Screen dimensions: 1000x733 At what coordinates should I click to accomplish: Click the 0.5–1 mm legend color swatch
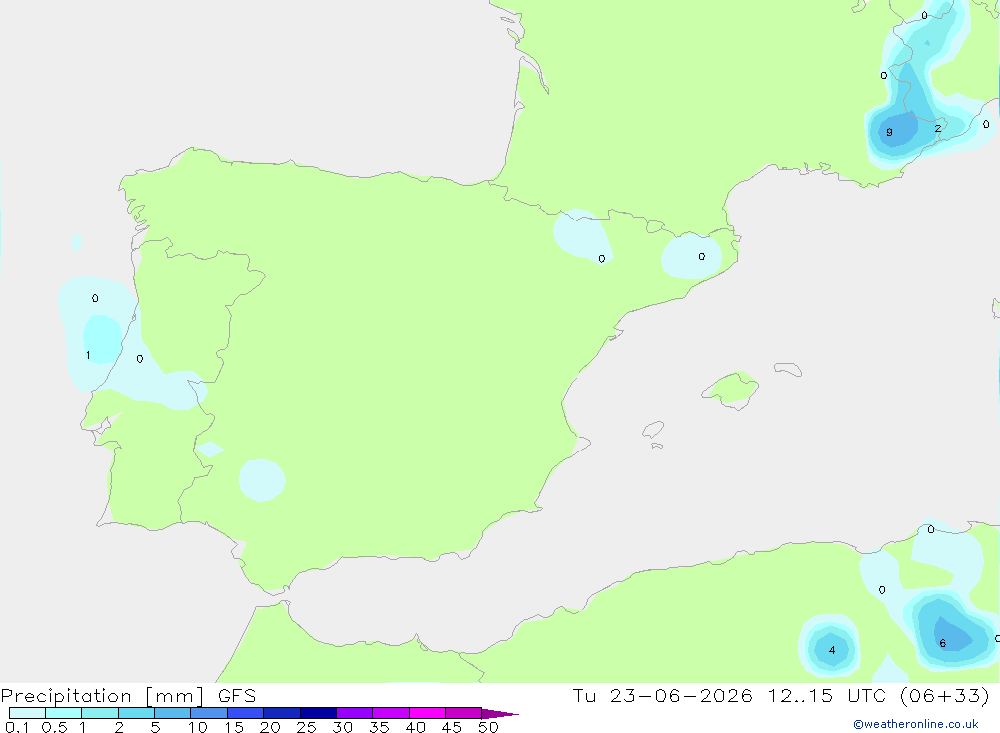click(x=63, y=713)
